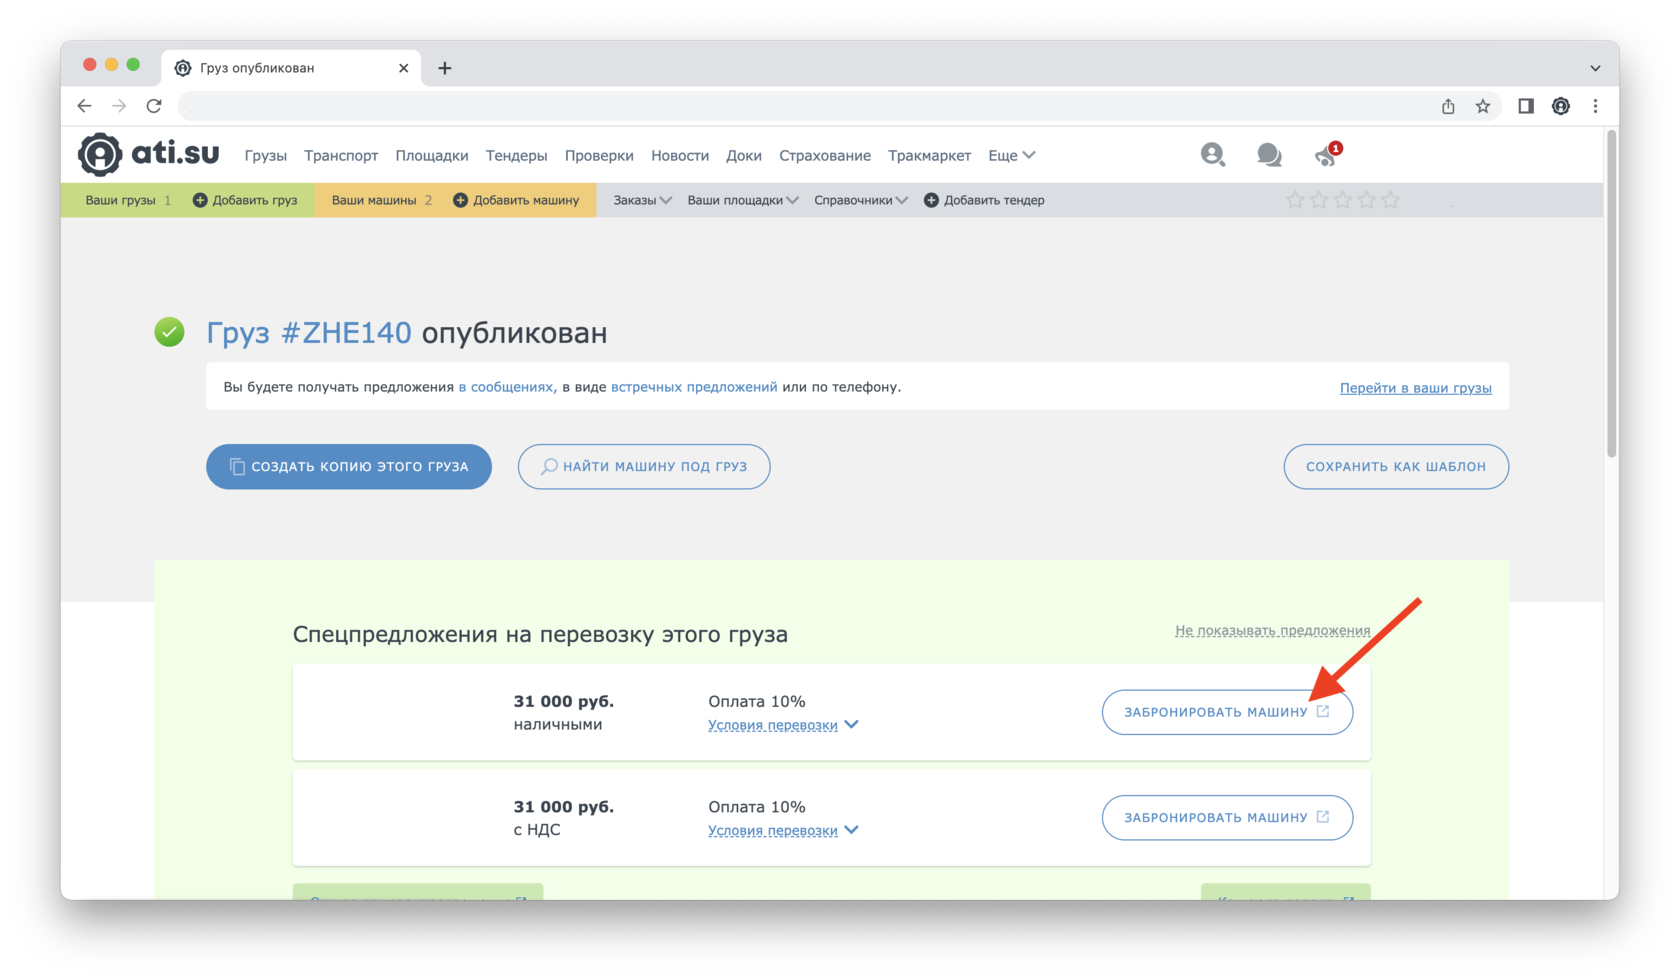Click the fifth rating star

point(1391,200)
